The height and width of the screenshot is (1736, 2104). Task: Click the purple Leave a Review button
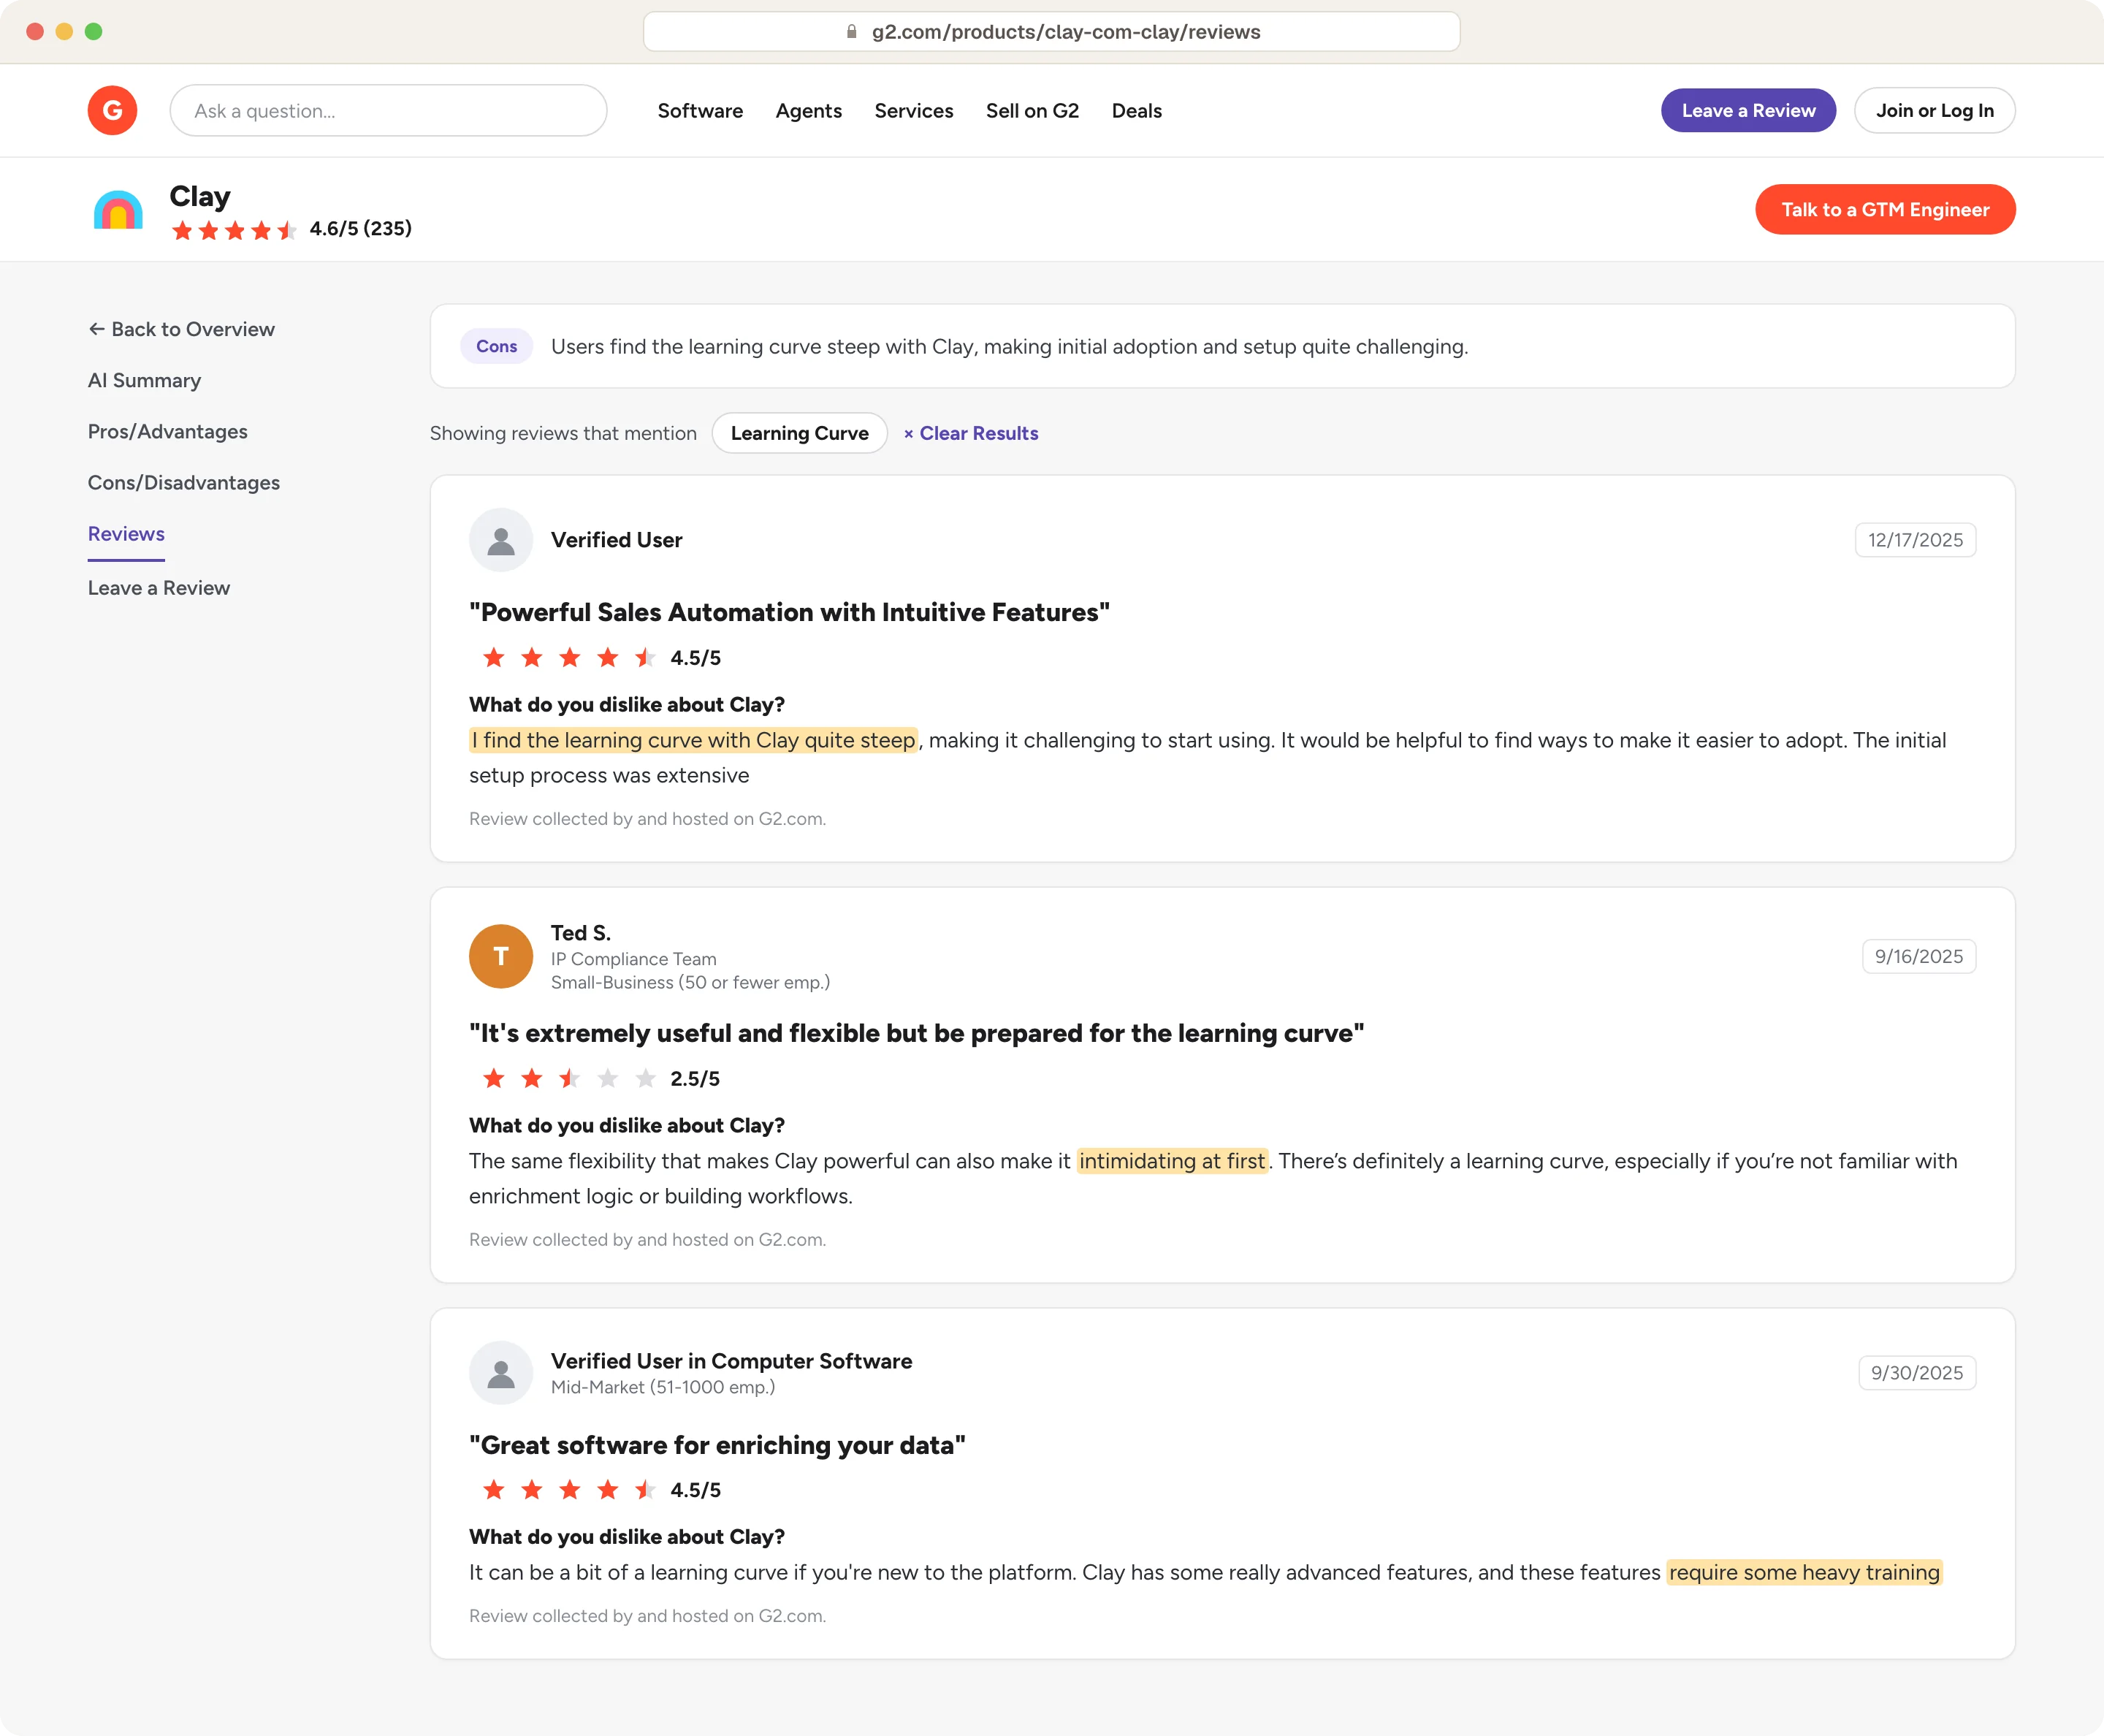click(1748, 110)
